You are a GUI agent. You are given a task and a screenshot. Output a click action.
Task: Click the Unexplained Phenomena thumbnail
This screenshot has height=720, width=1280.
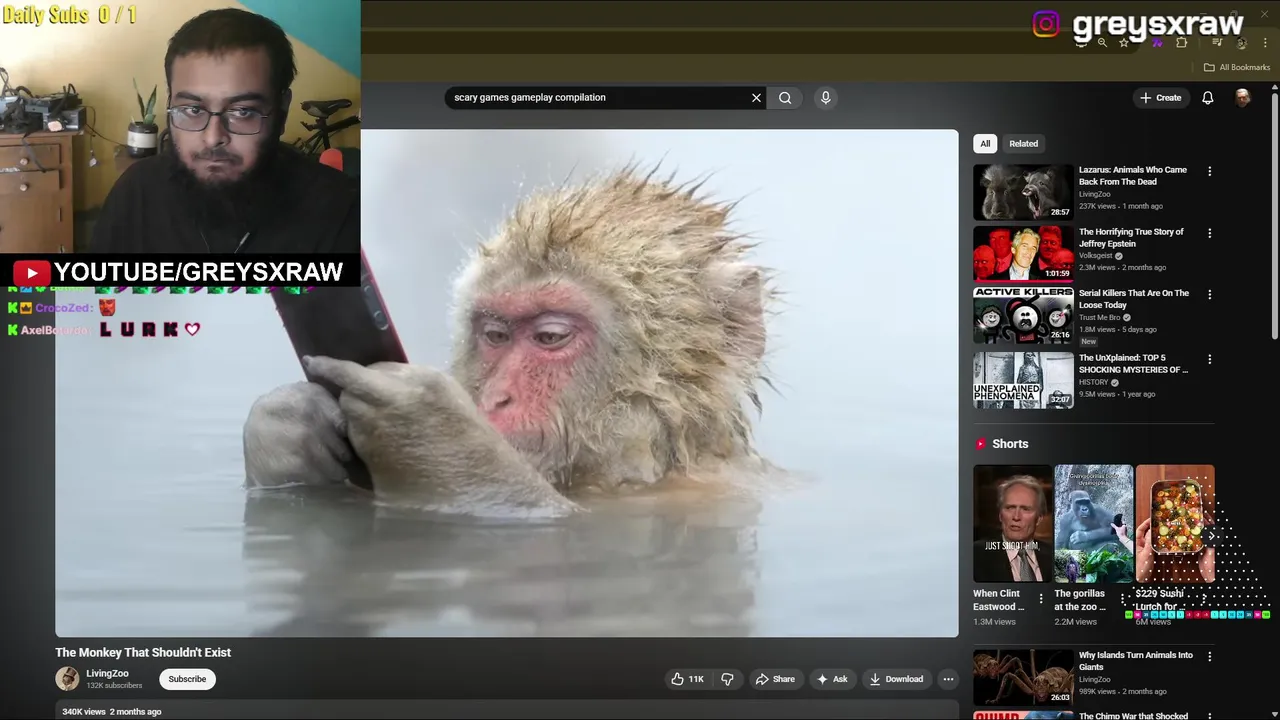point(1023,380)
